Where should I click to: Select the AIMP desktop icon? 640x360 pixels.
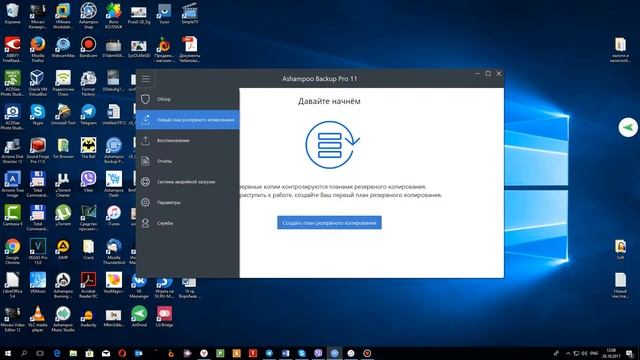pyautogui.click(x=63, y=249)
